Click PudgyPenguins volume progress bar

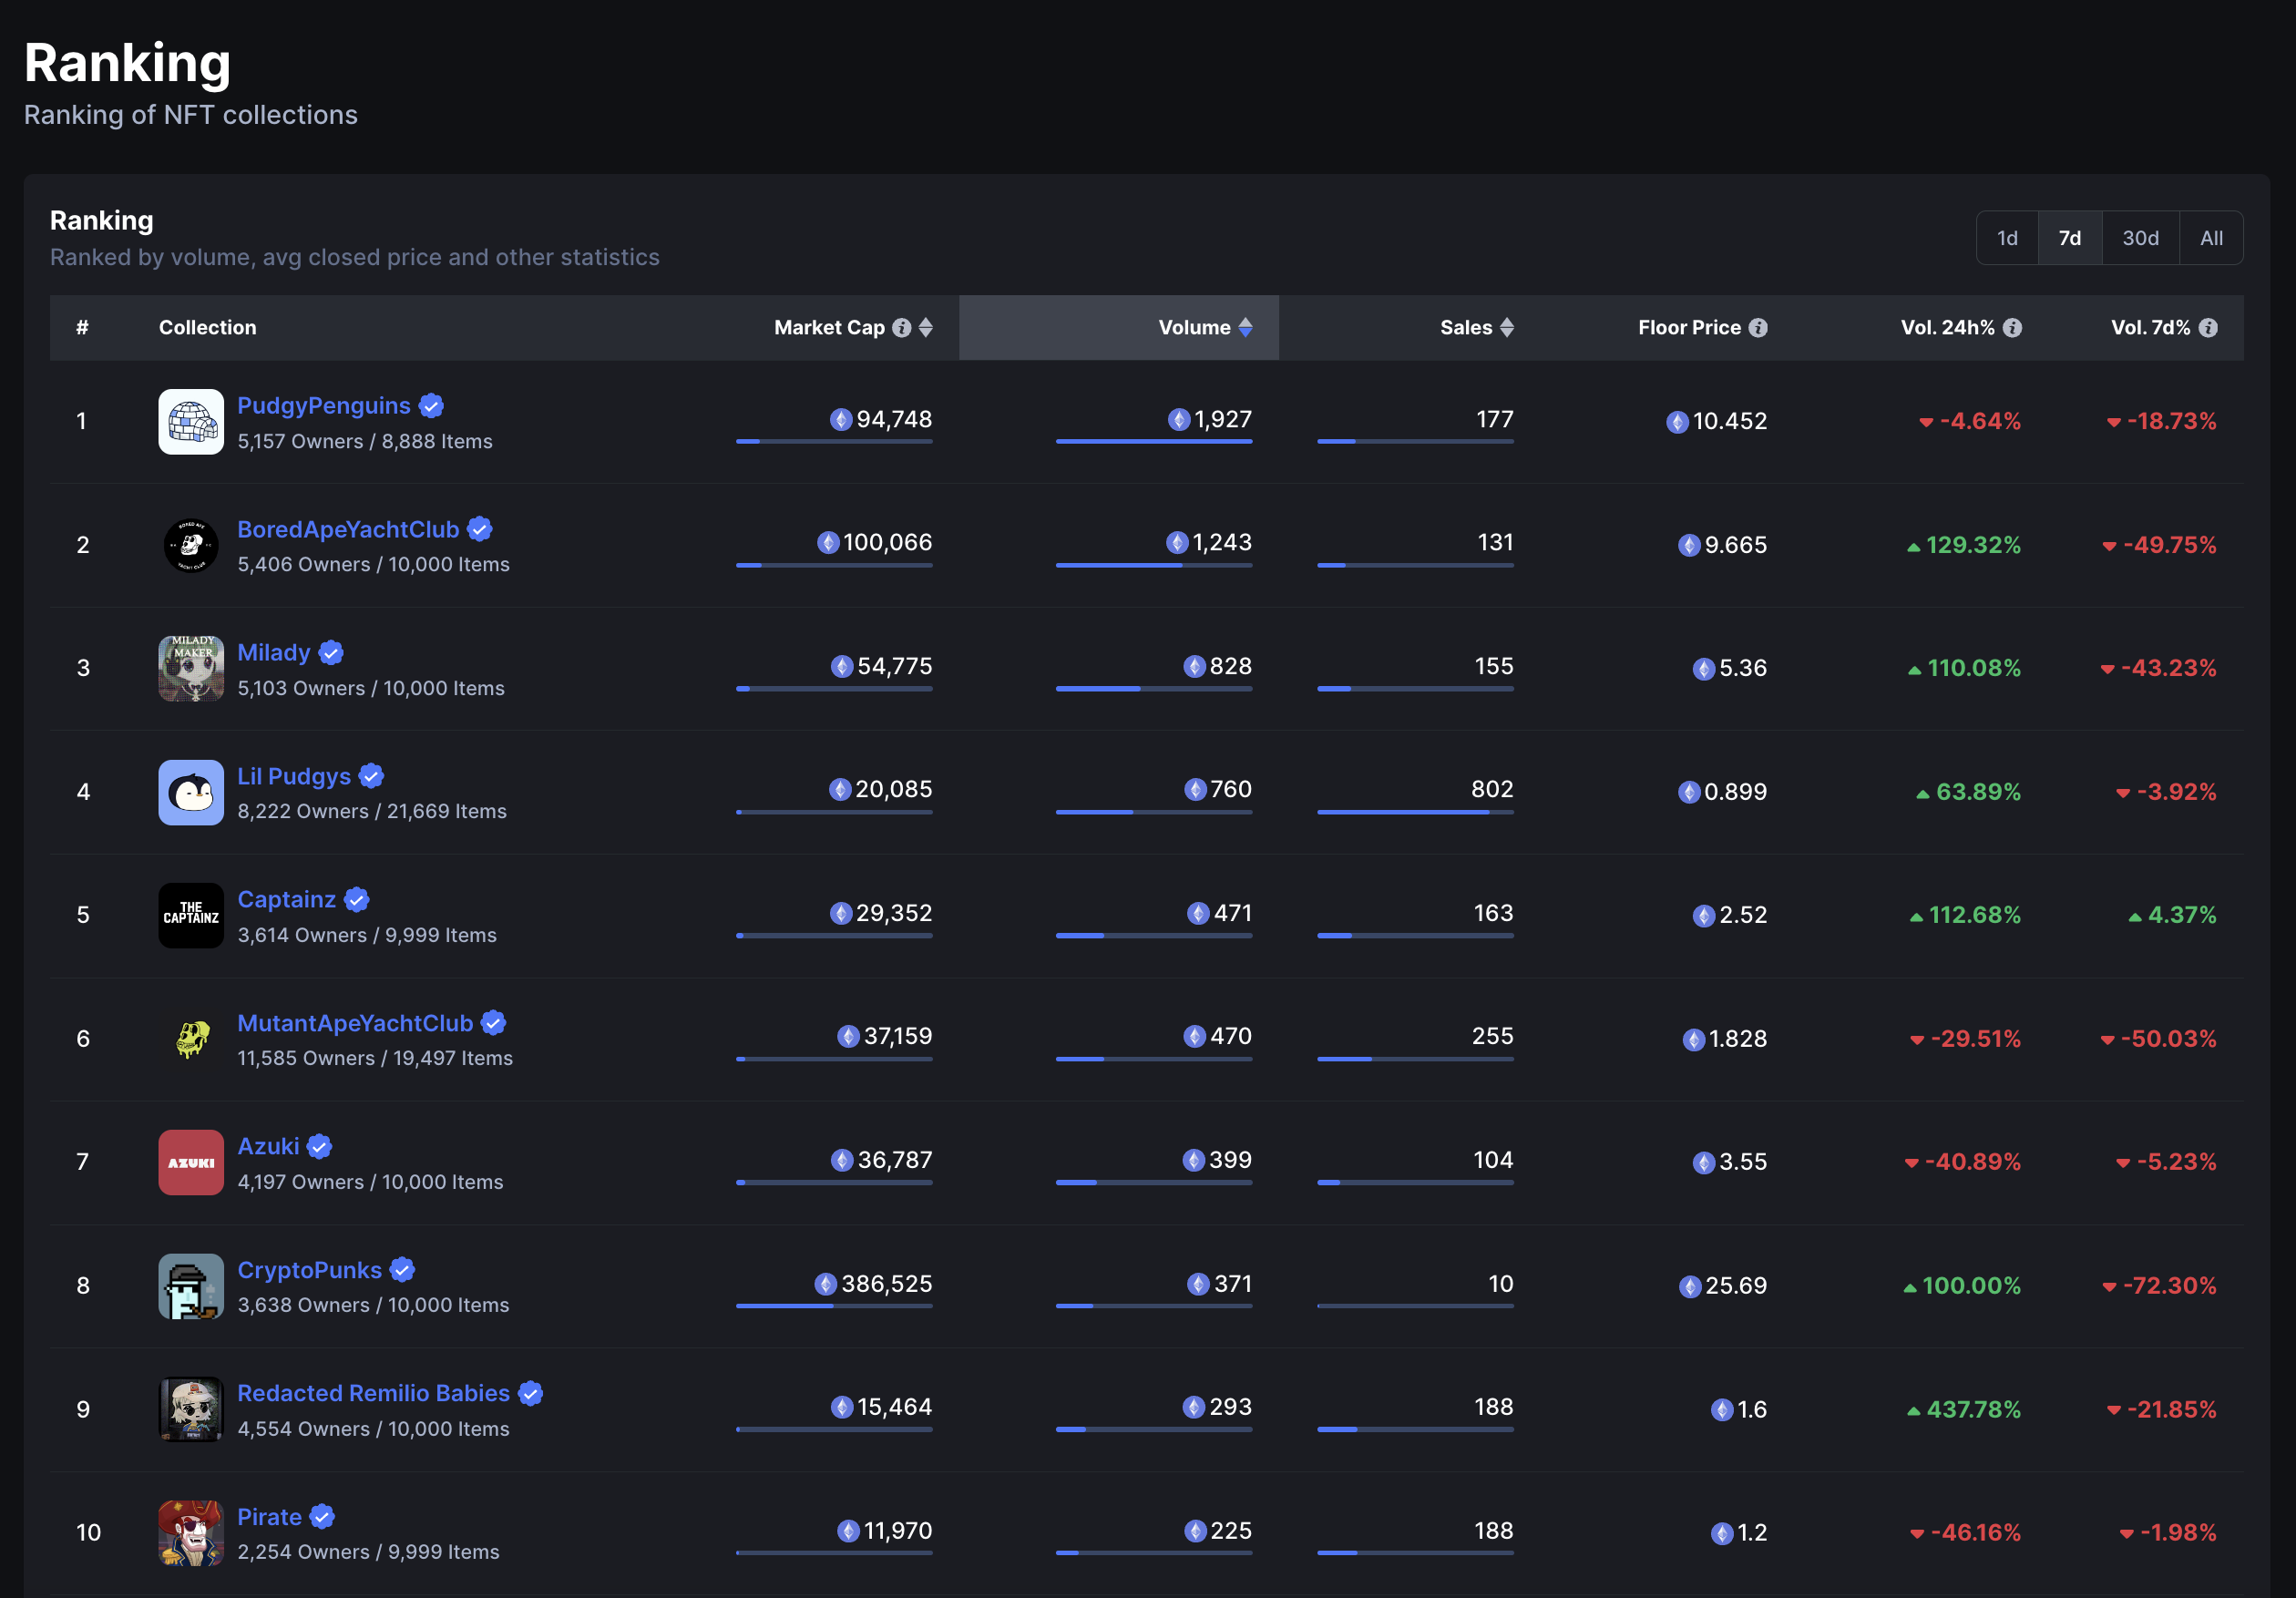[x=1154, y=441]
